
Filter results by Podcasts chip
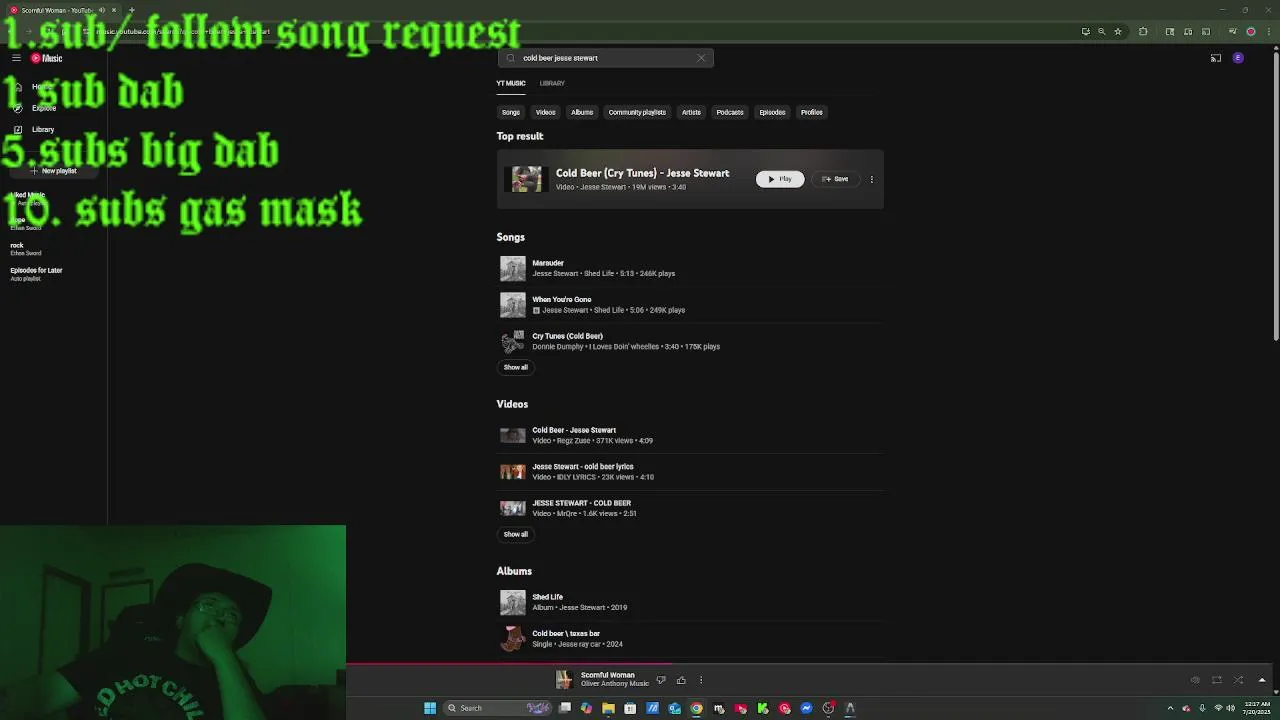(729, 112)
